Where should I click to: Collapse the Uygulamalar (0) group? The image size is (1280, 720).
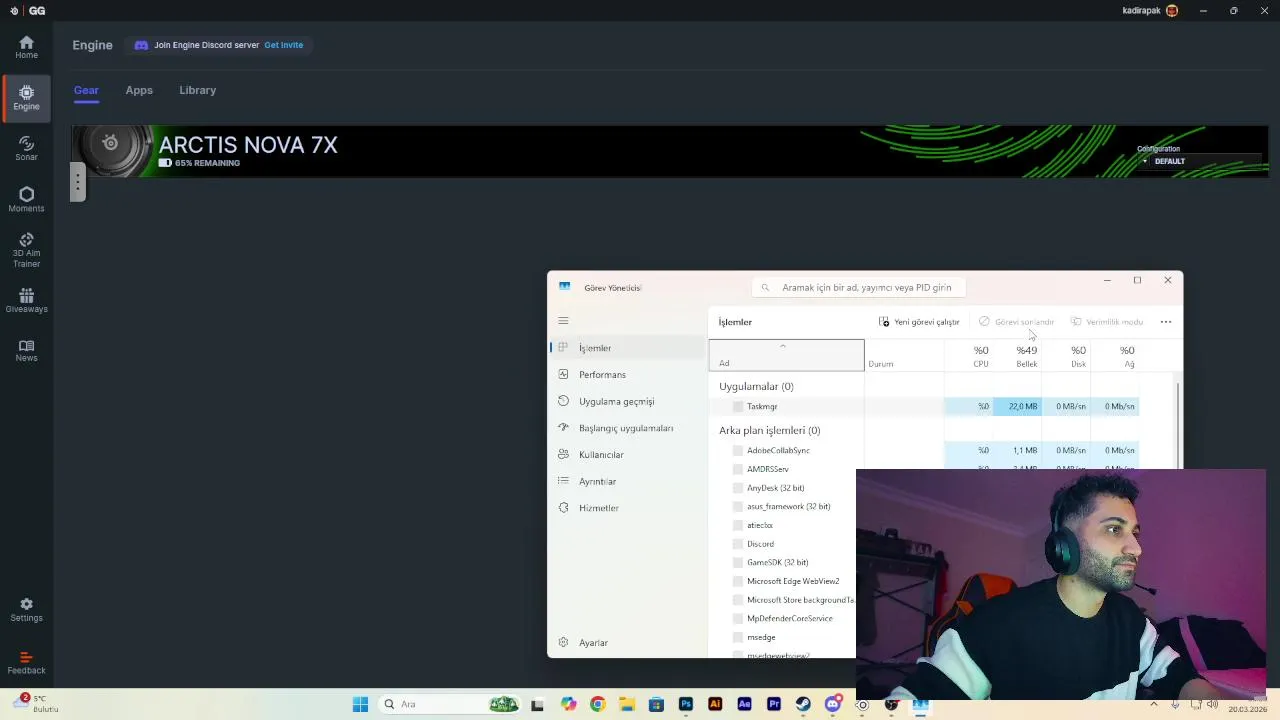(756, 386)
